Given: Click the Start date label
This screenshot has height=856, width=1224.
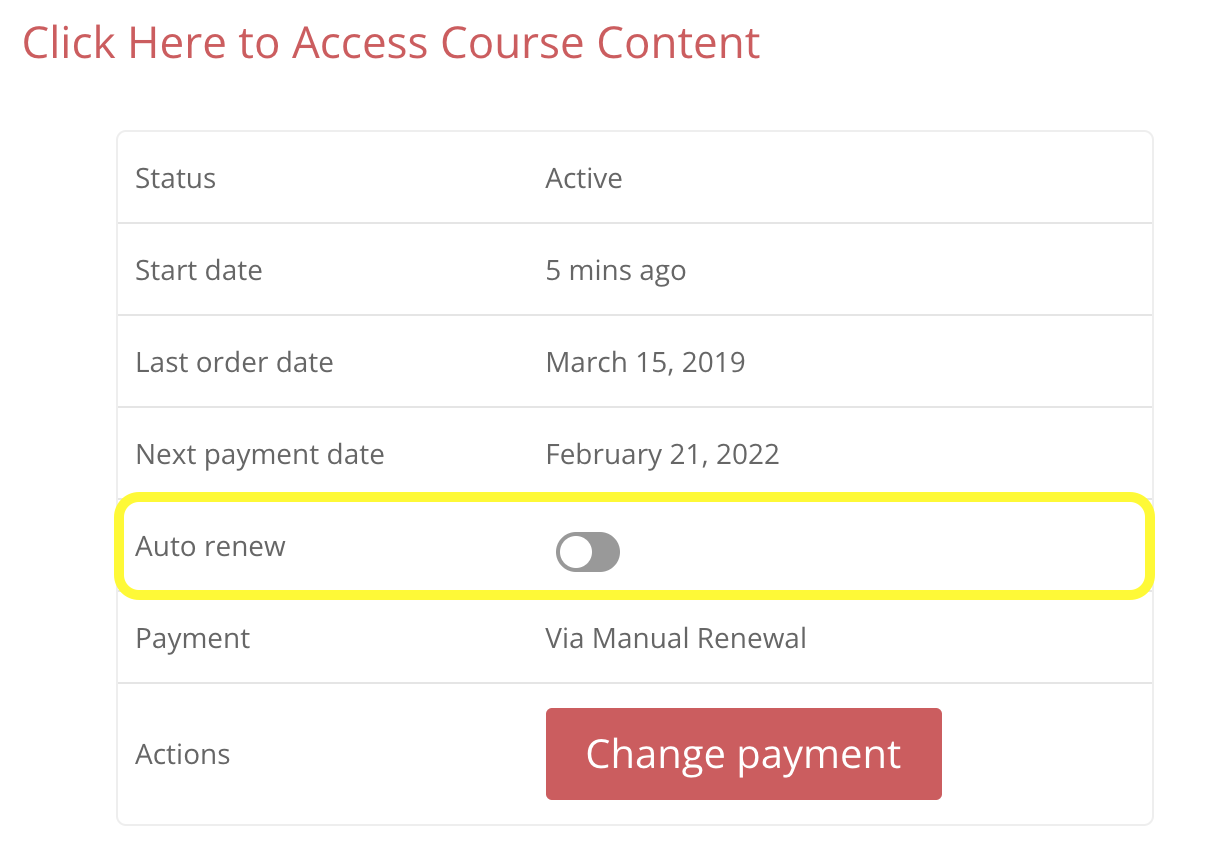Looking at the screenshot, I should point(199,271).
